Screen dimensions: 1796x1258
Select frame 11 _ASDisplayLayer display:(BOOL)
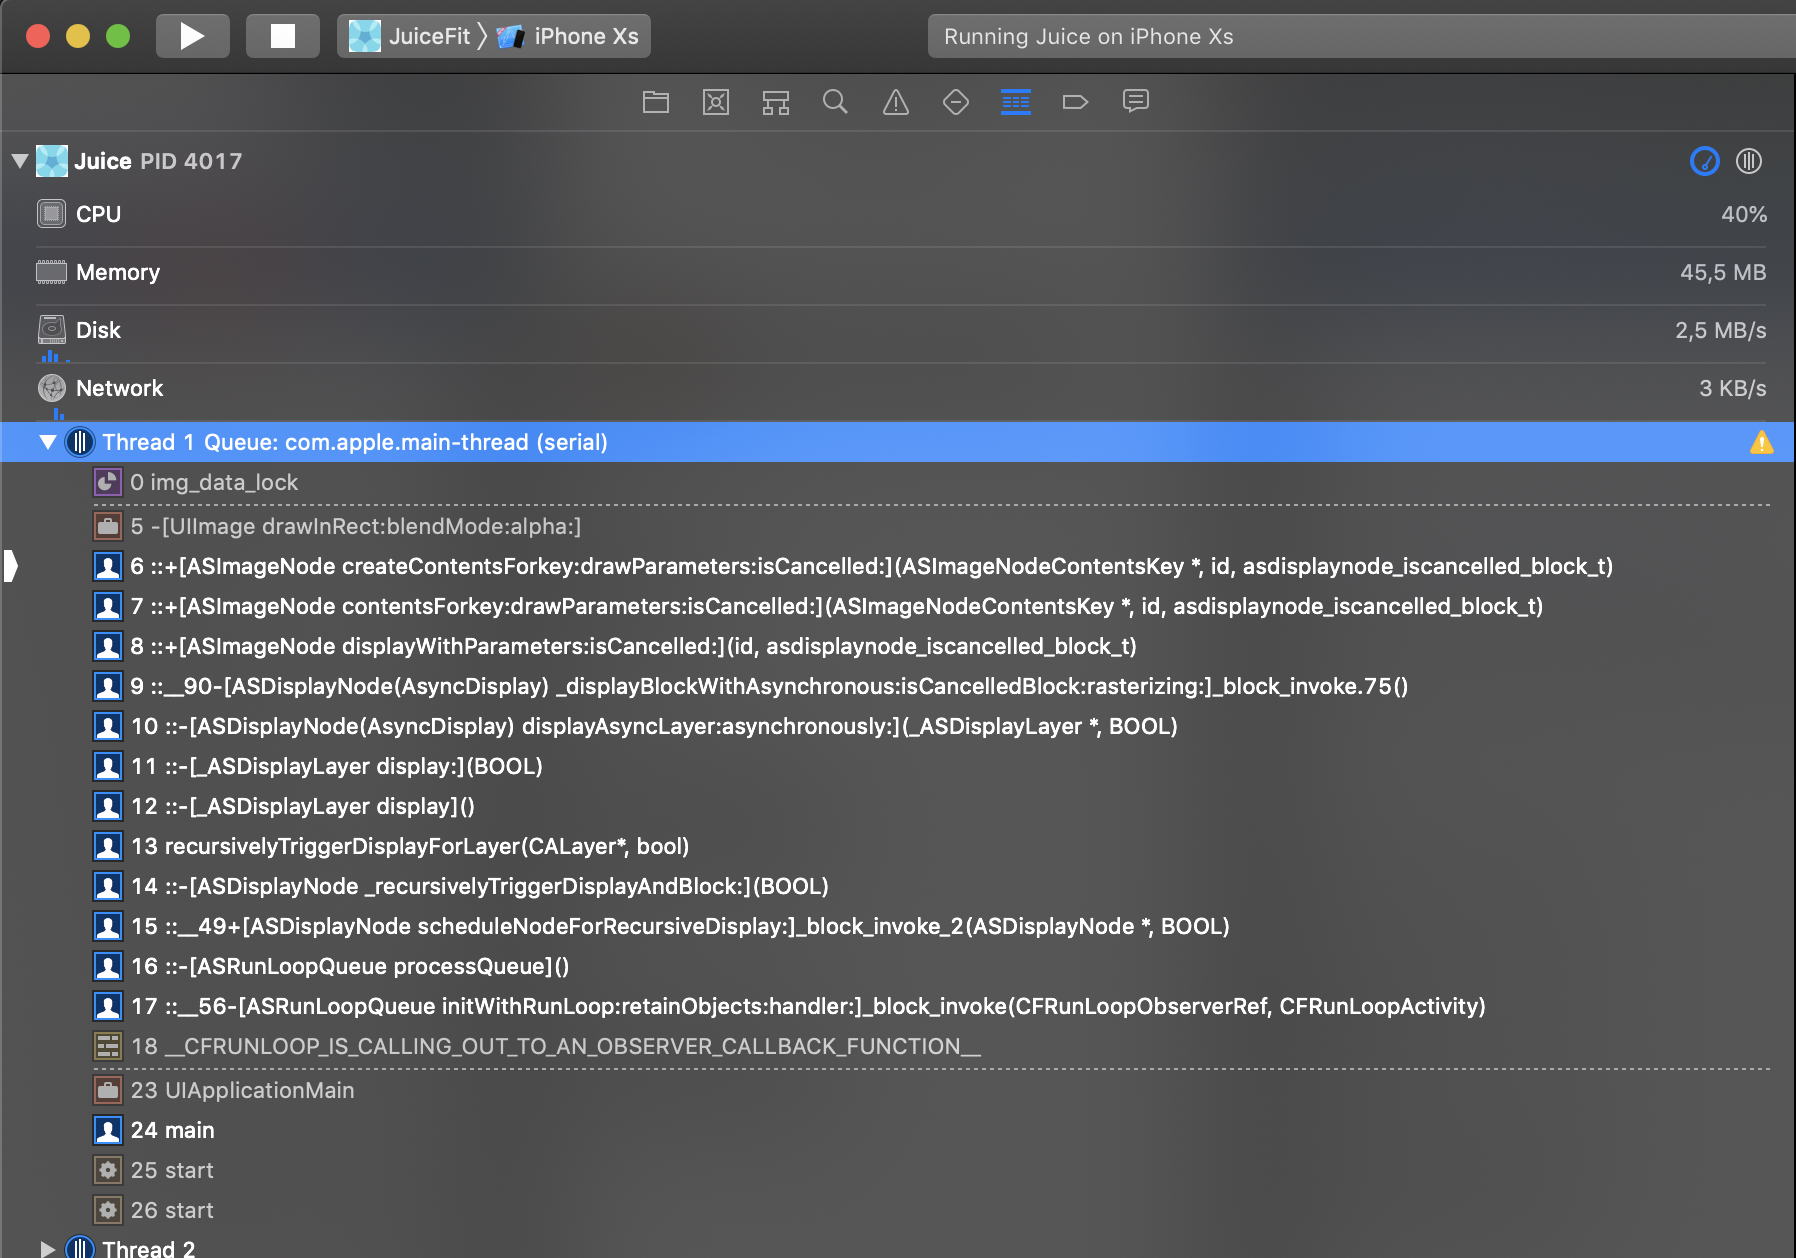898,766
